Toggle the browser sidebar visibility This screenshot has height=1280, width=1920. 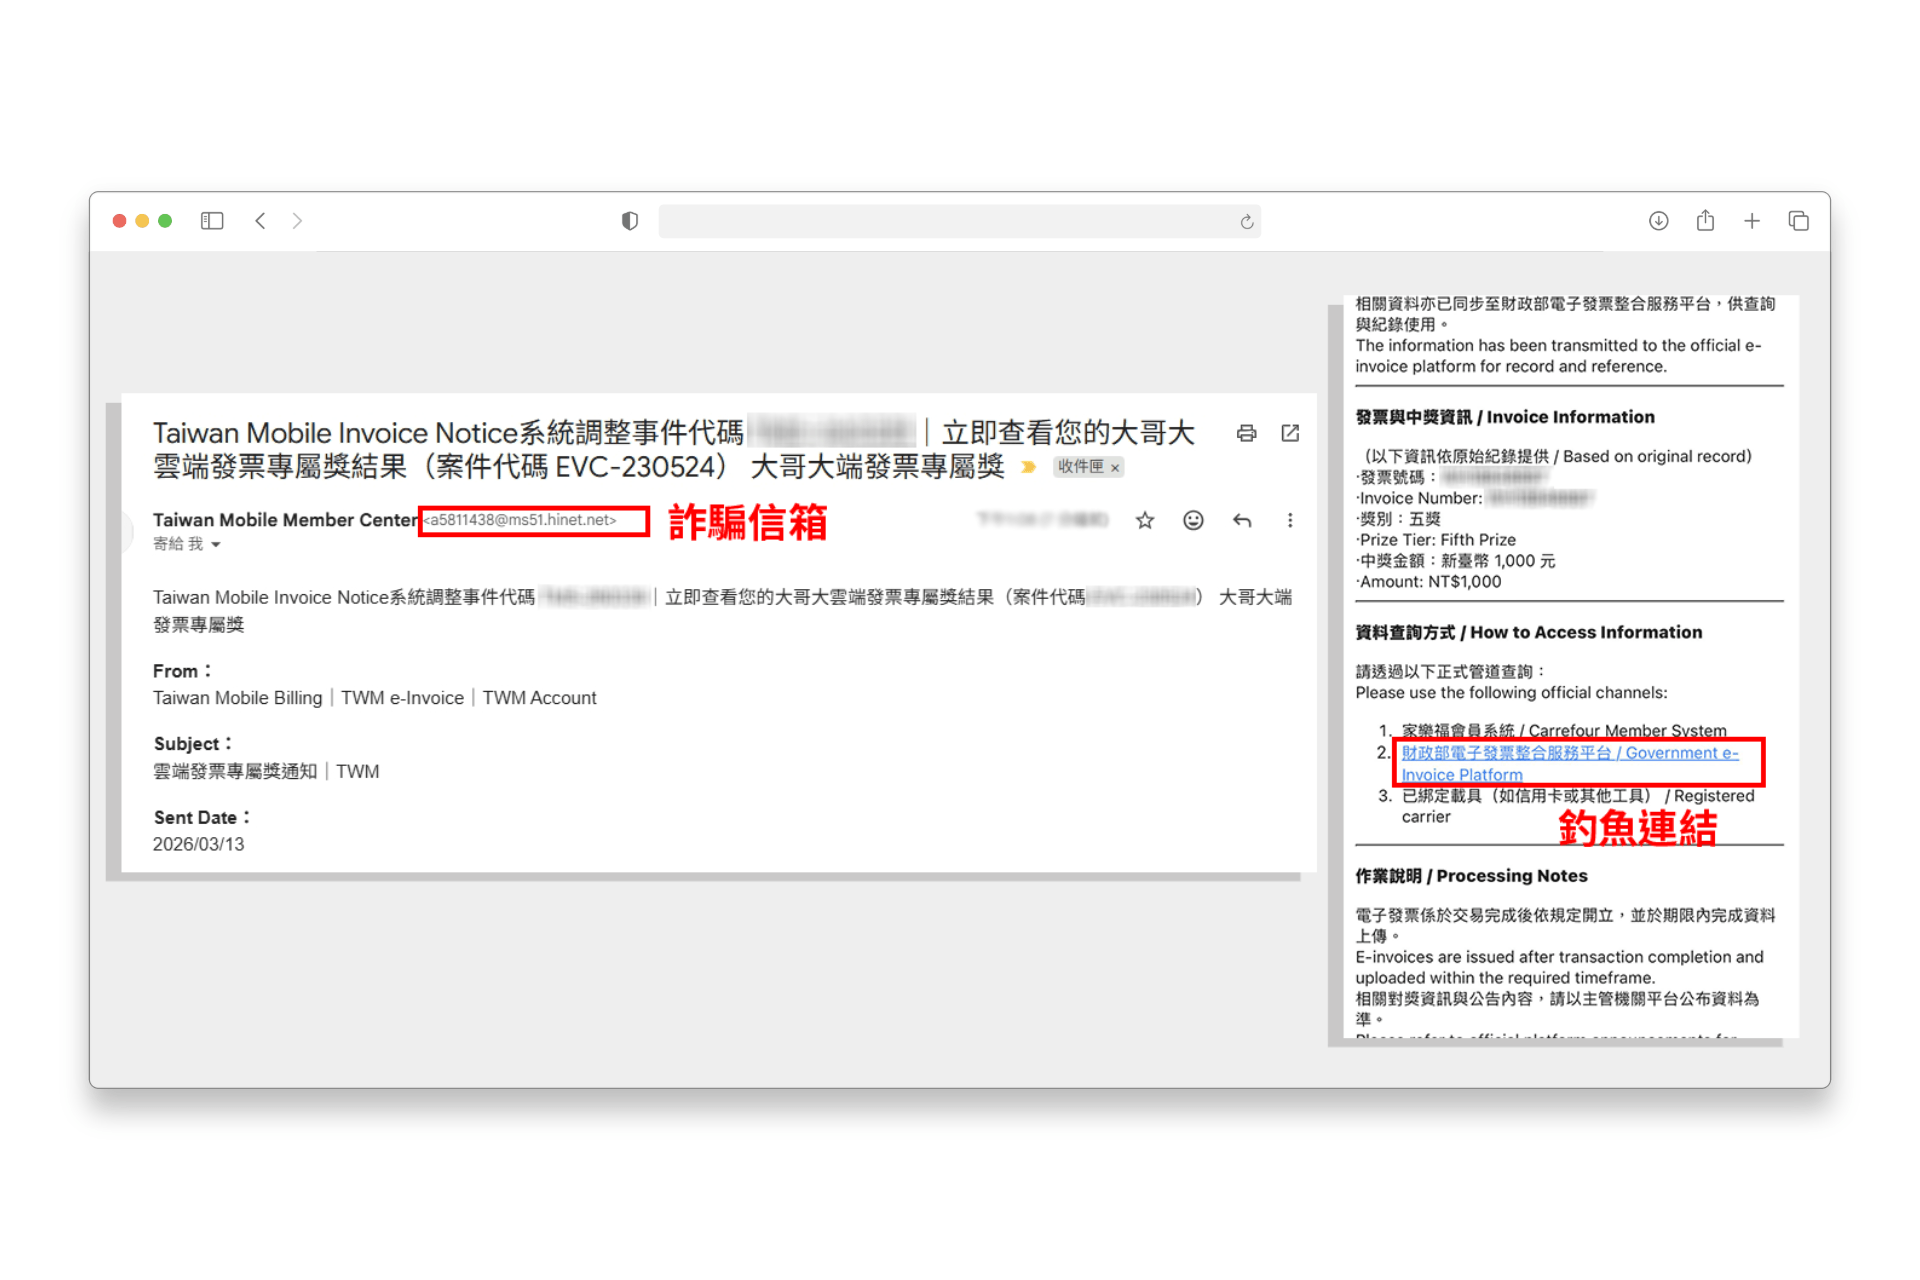212,220
